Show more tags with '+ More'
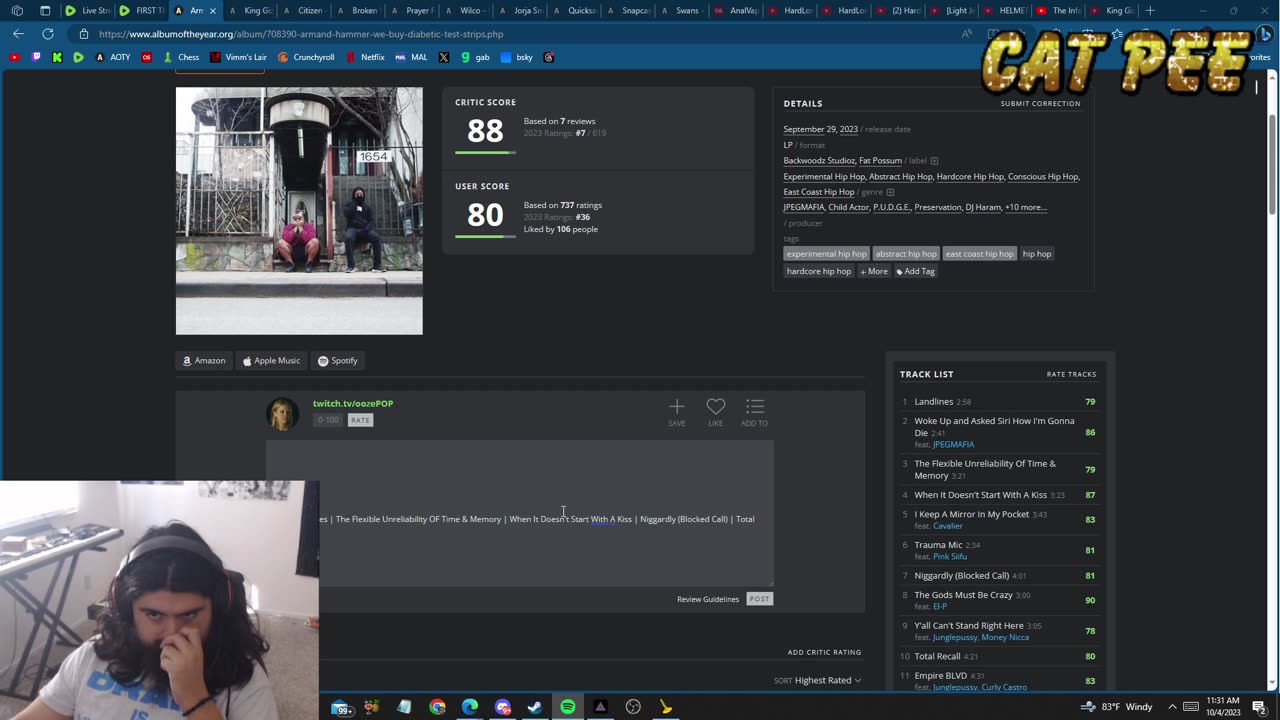 pos(873,271)
